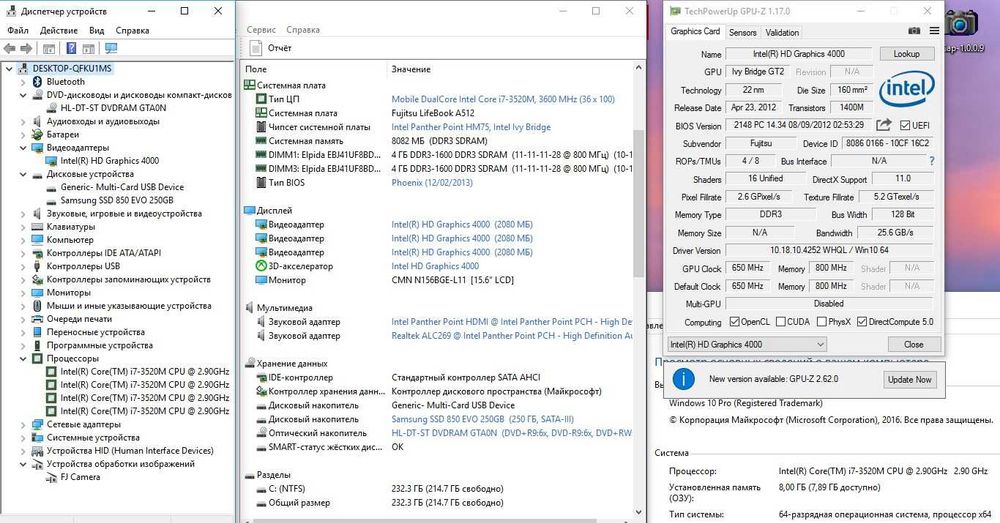
Task: Expand the Сетевые адаптеры node arrow
Action: pos(23,424)
